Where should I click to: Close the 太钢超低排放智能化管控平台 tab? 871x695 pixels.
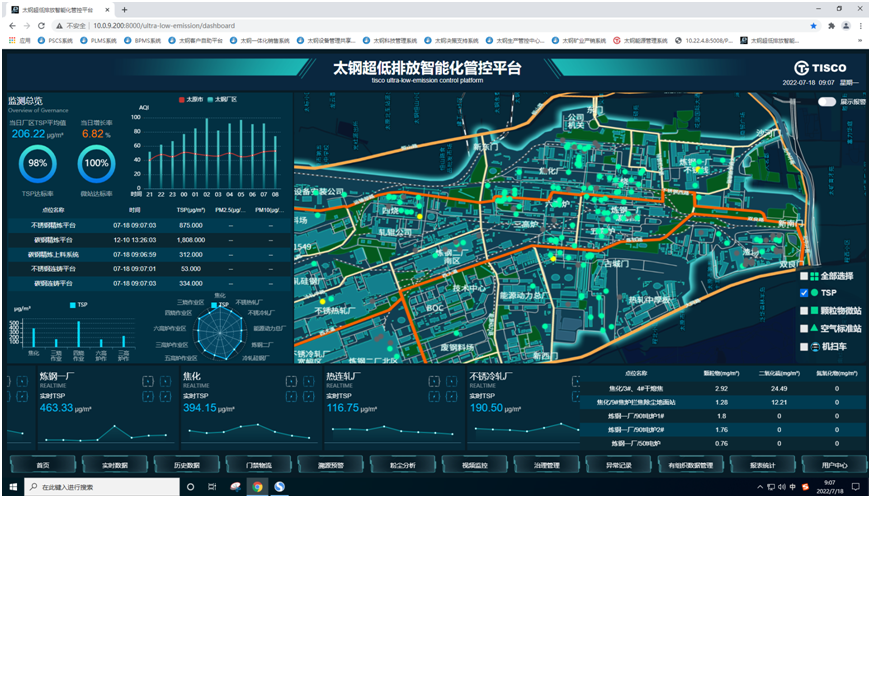tap(107, 9)
